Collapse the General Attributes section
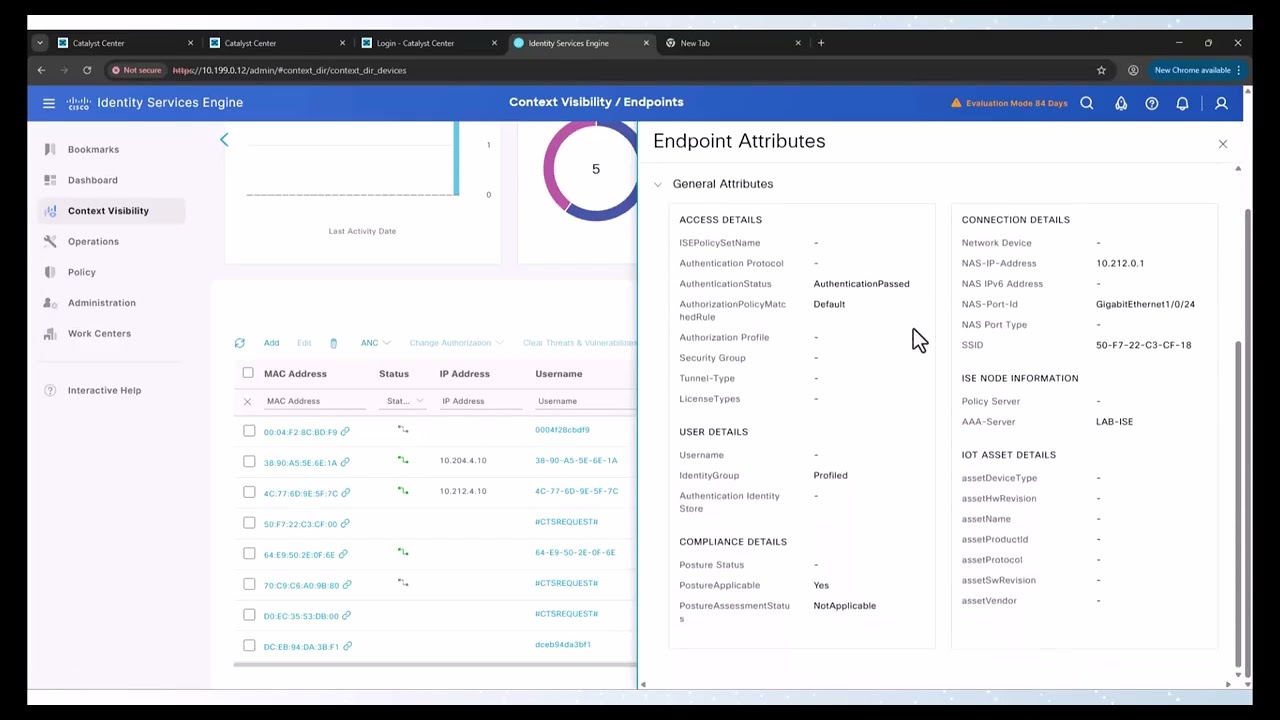The height and width of the screenshot is (720, 1280). (657, 184)
